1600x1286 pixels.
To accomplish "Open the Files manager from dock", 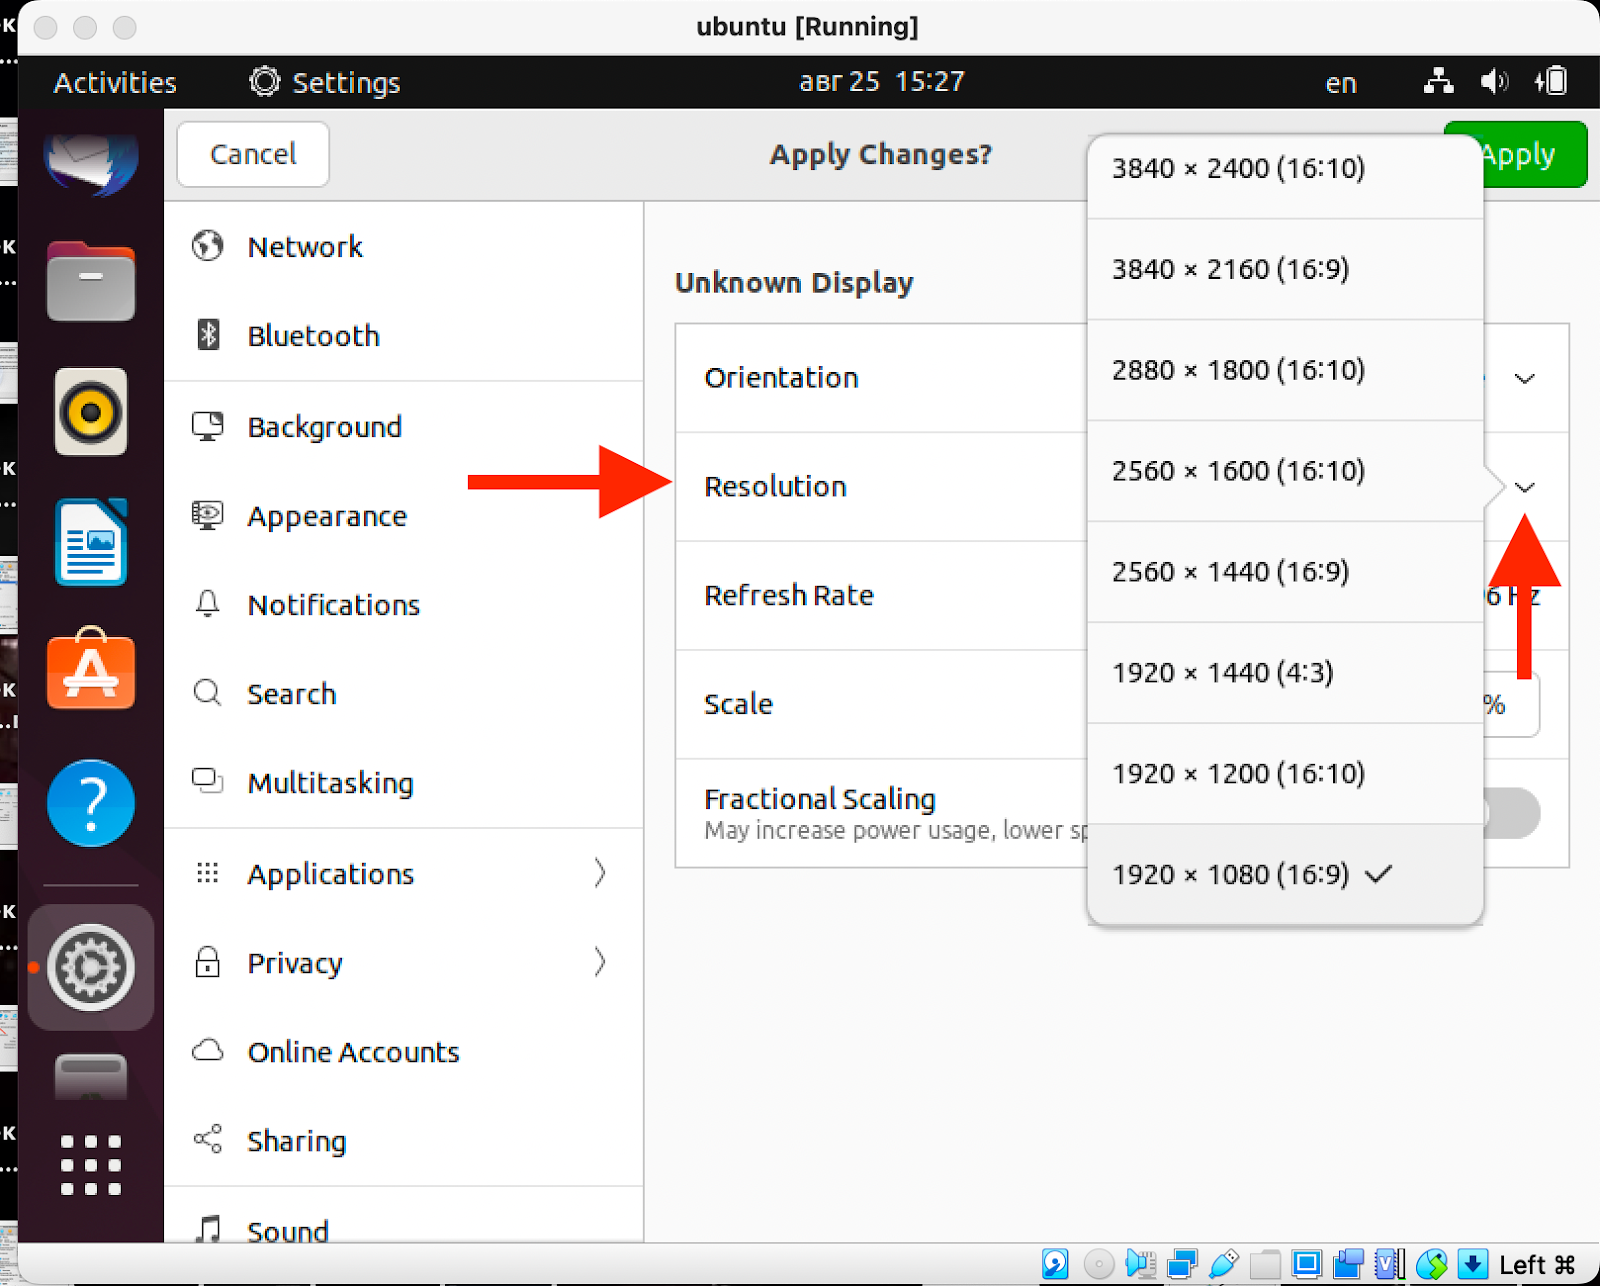I will coord(91,283).
